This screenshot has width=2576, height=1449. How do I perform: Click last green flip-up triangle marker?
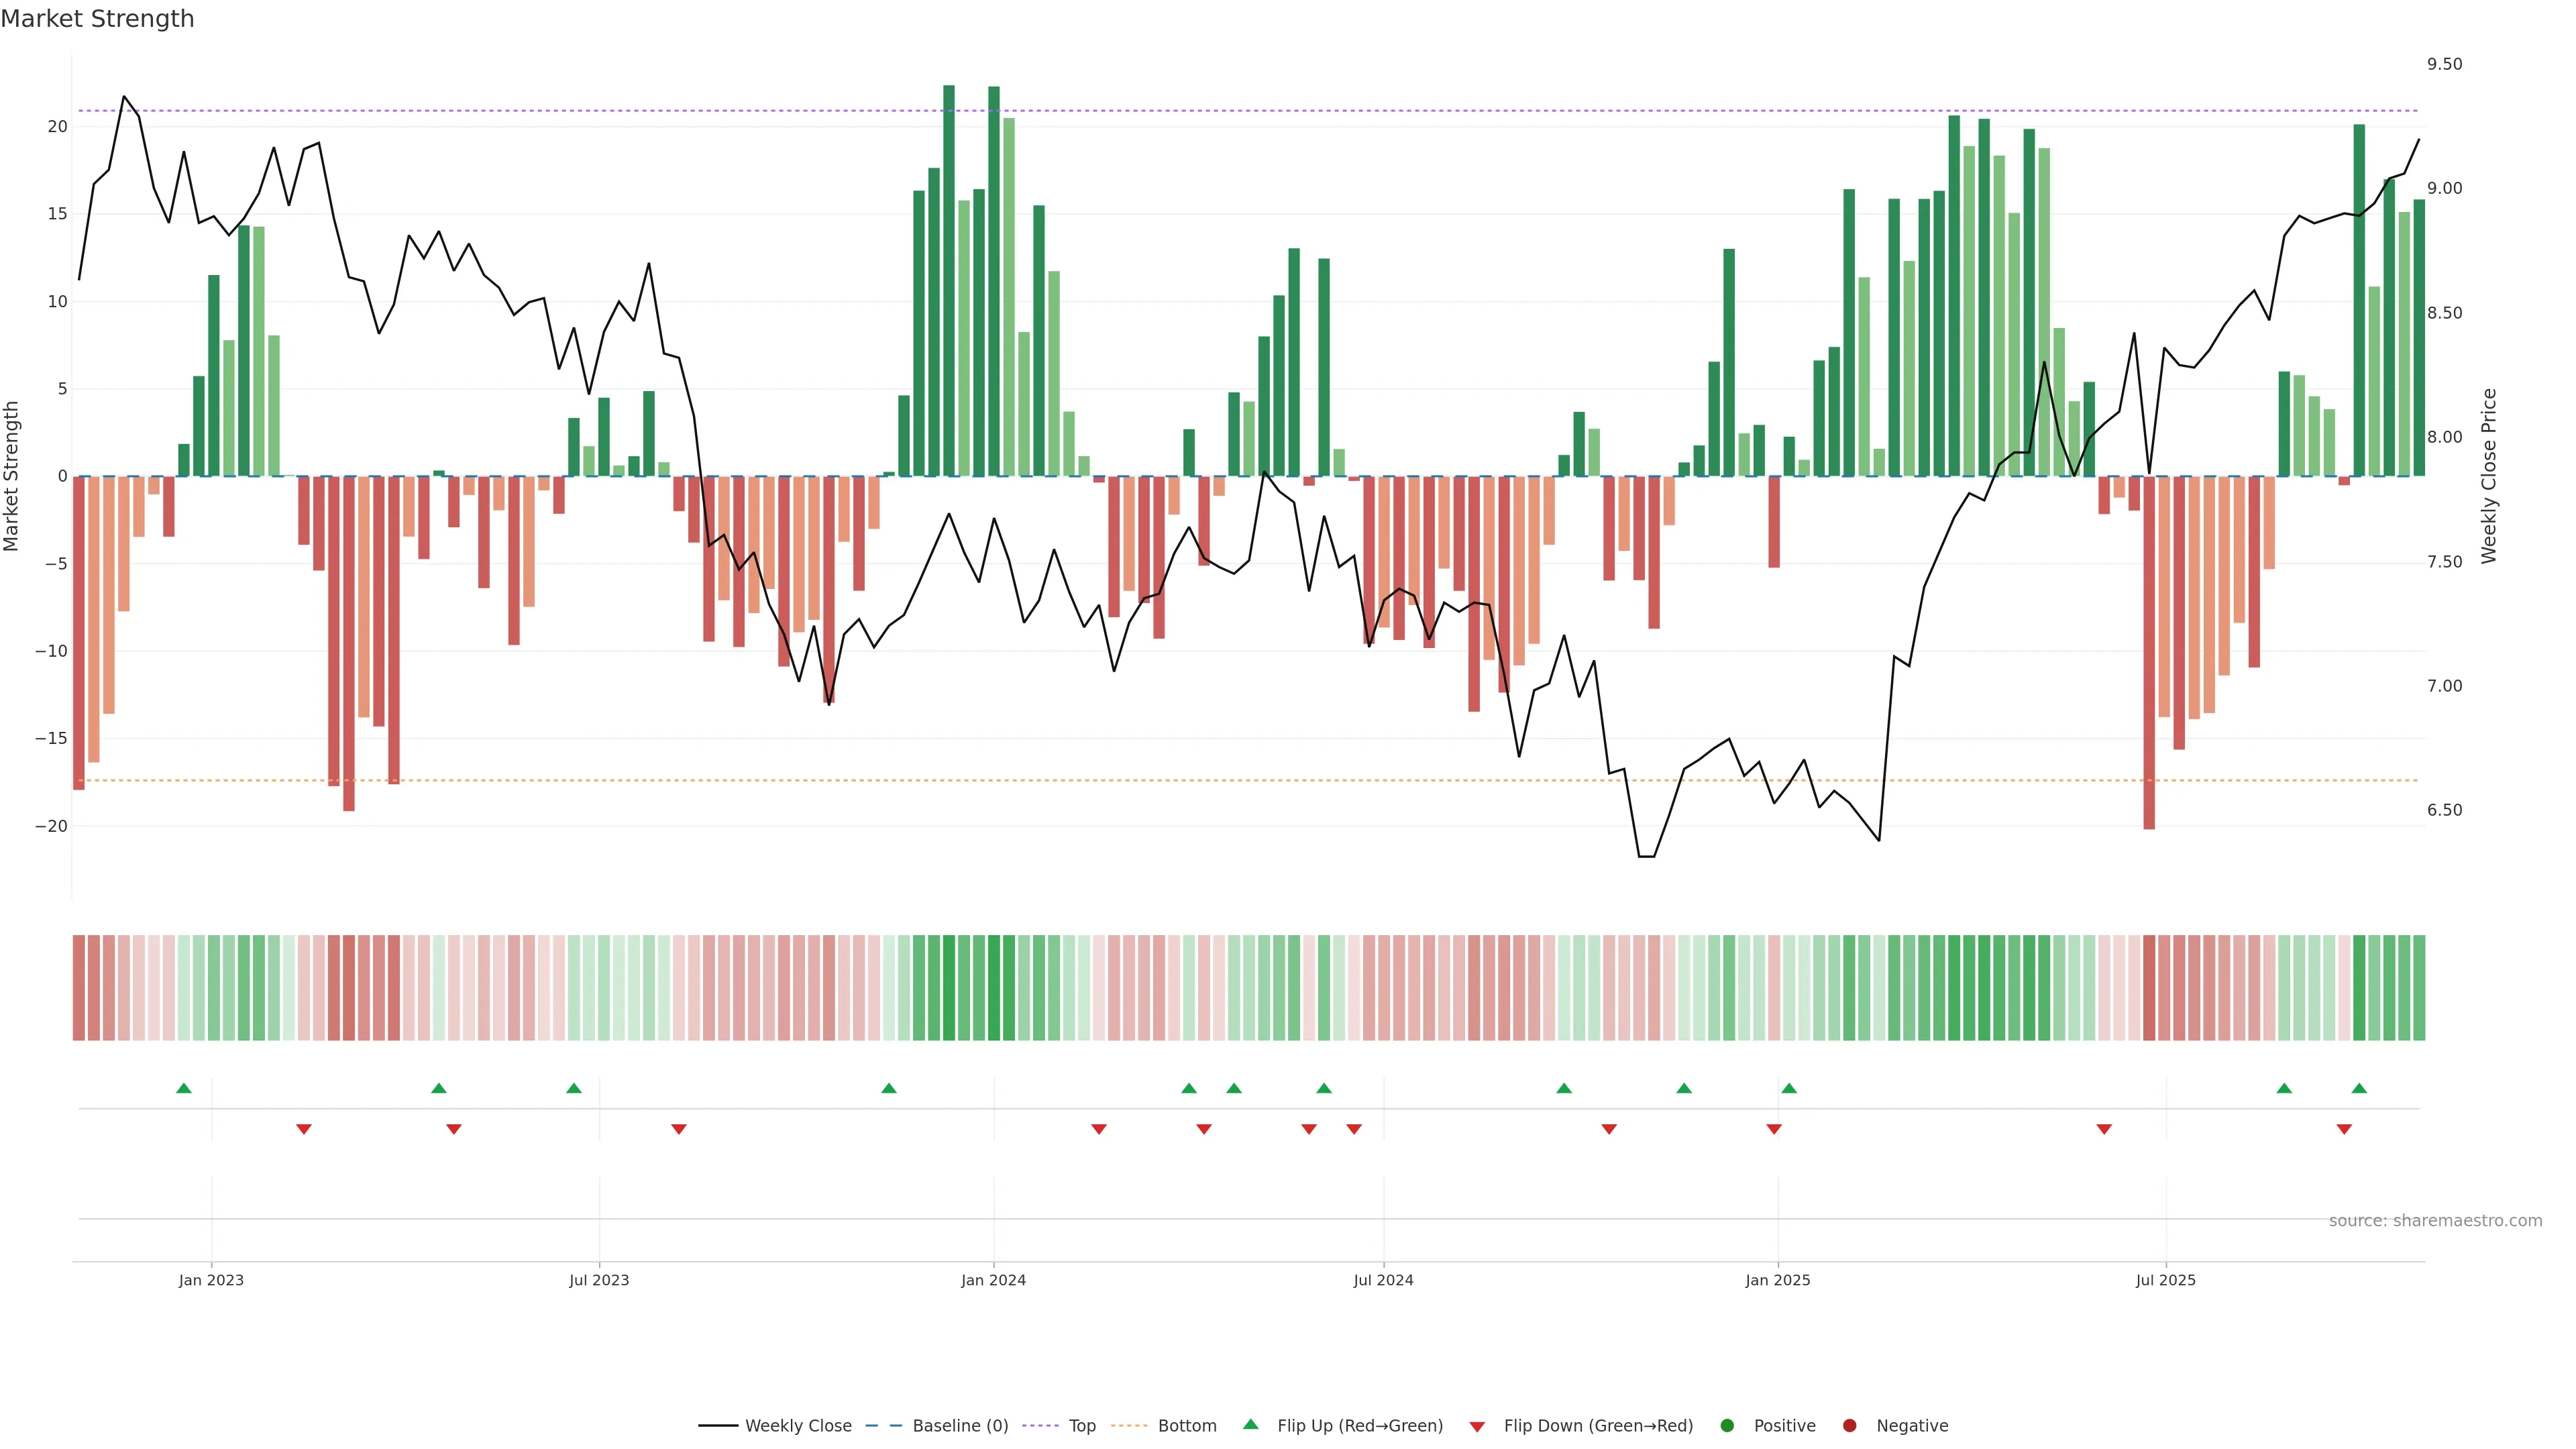click(x=2359, y=1088)
